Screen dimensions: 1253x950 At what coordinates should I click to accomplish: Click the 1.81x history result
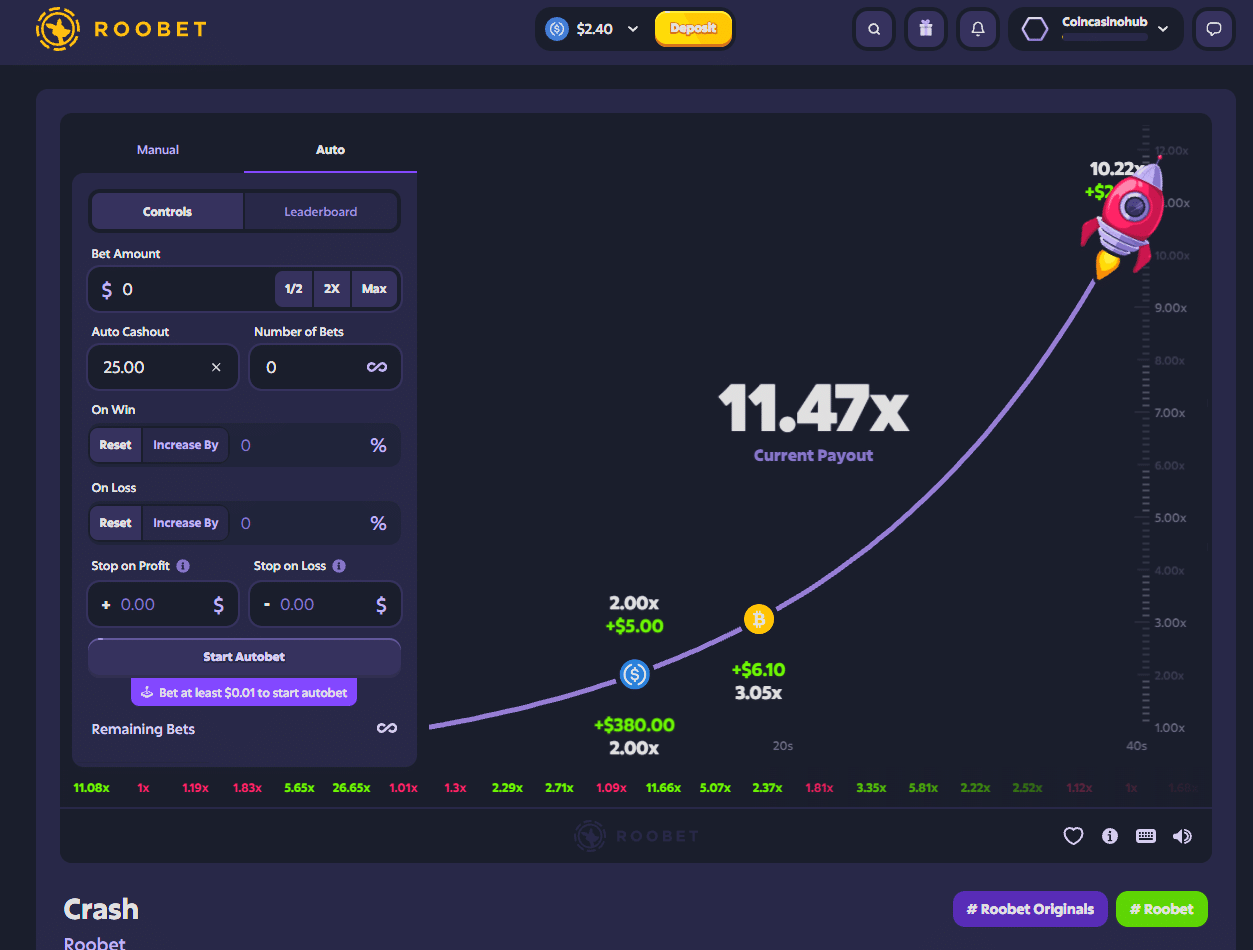point(819,788)
